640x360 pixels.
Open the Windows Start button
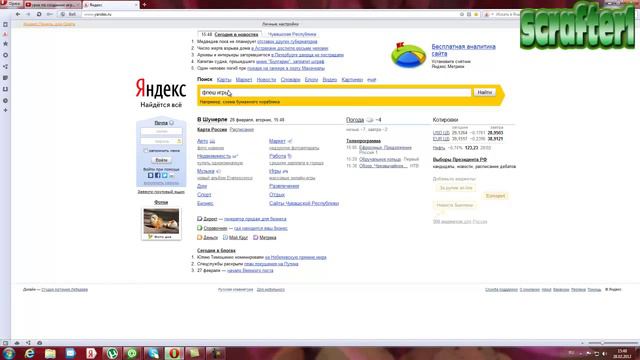tap(9, 353)
